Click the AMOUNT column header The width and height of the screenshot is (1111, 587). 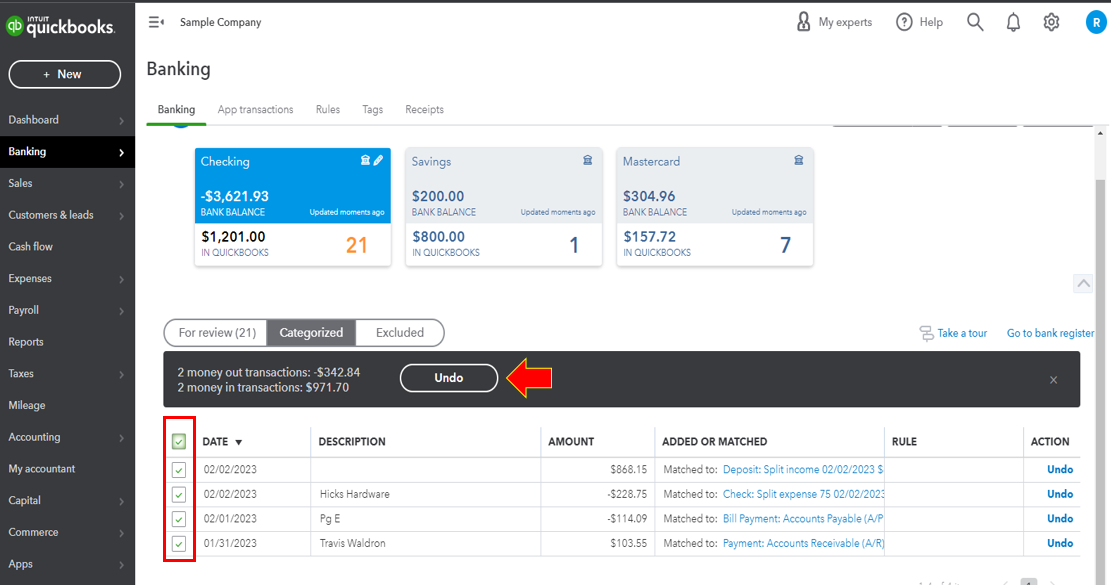571,442
